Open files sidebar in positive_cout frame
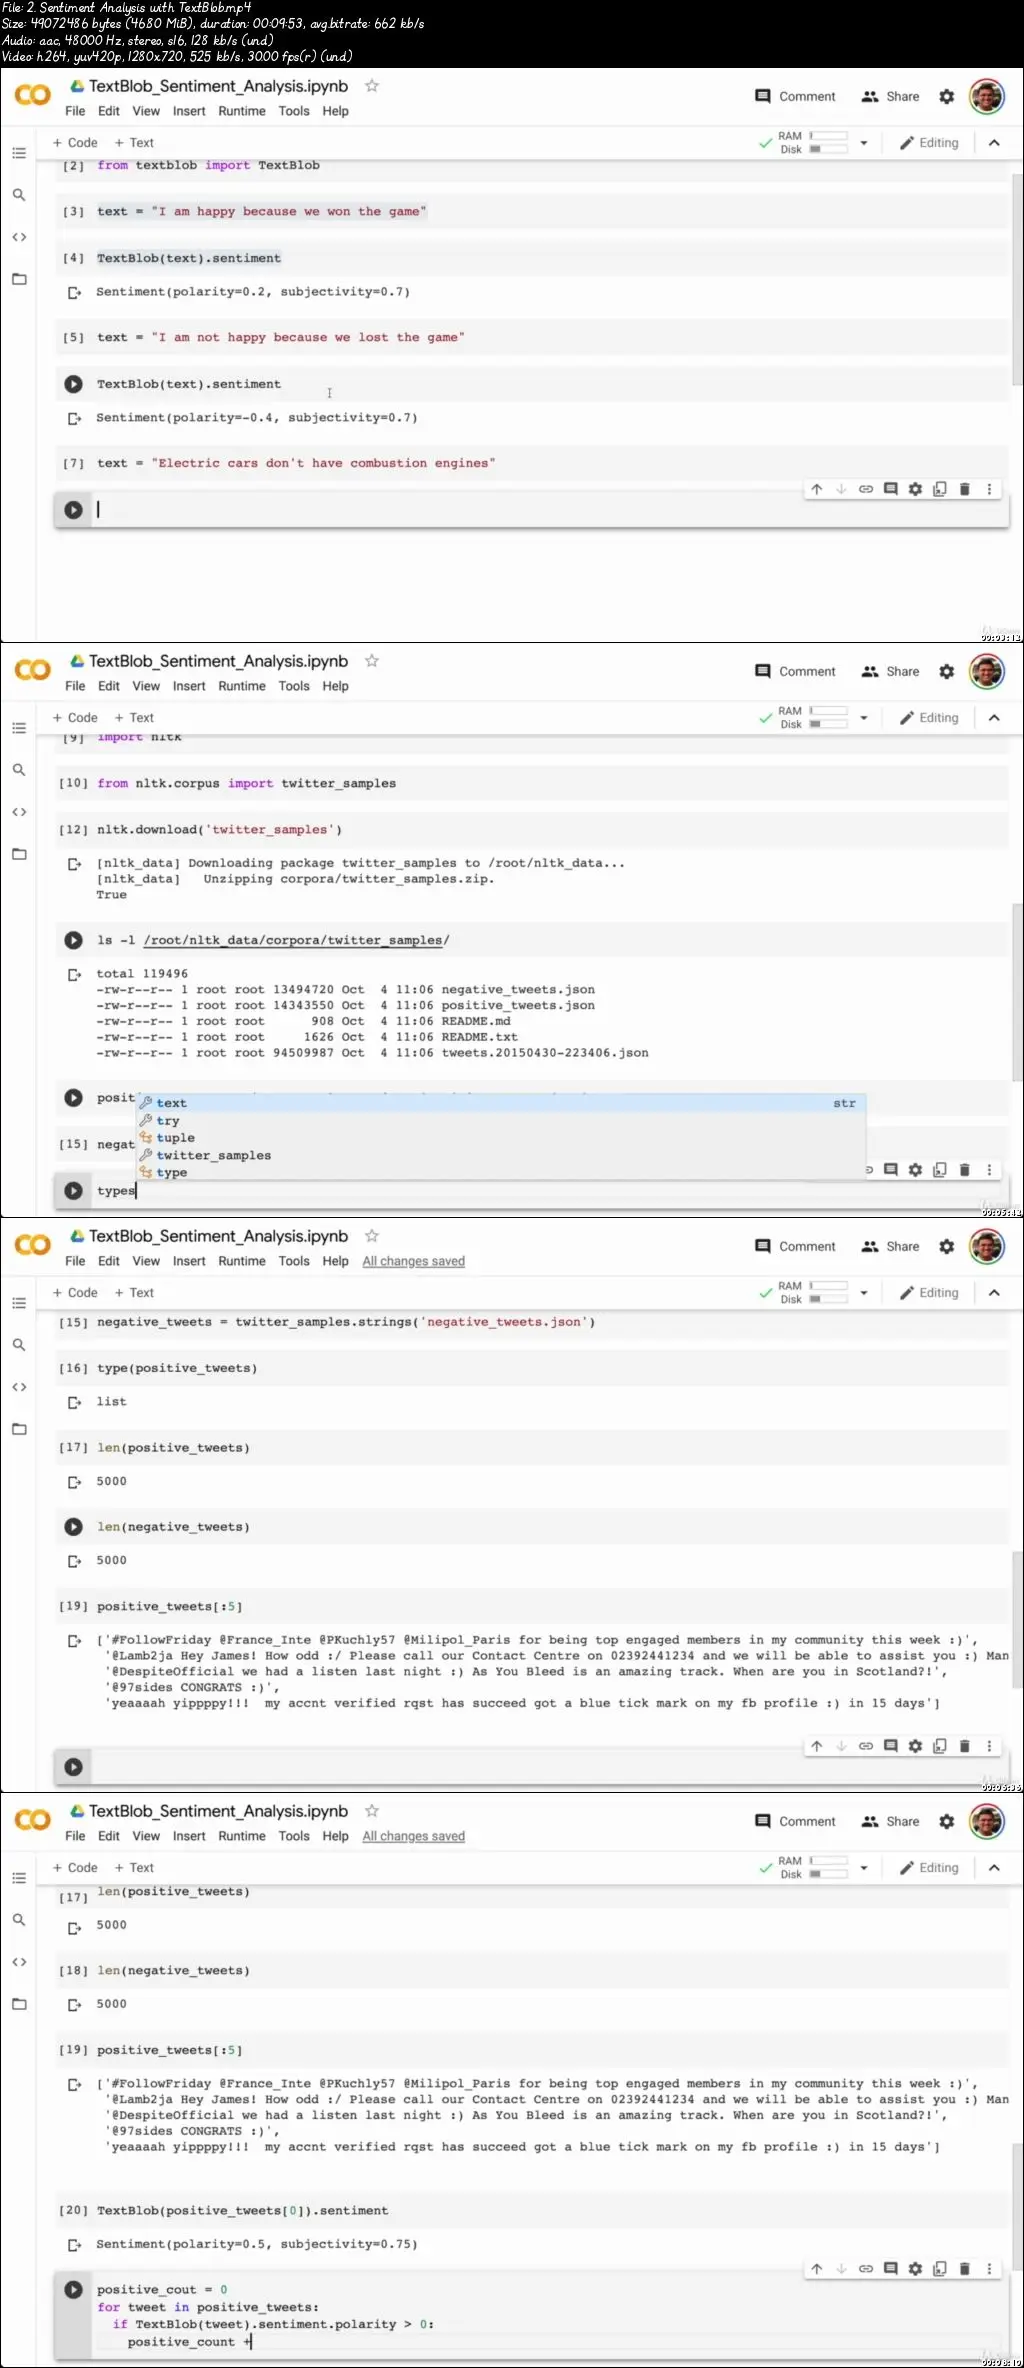Image resolution: width=1024 pixels, height=2368 pixels. pos(18,2004)
